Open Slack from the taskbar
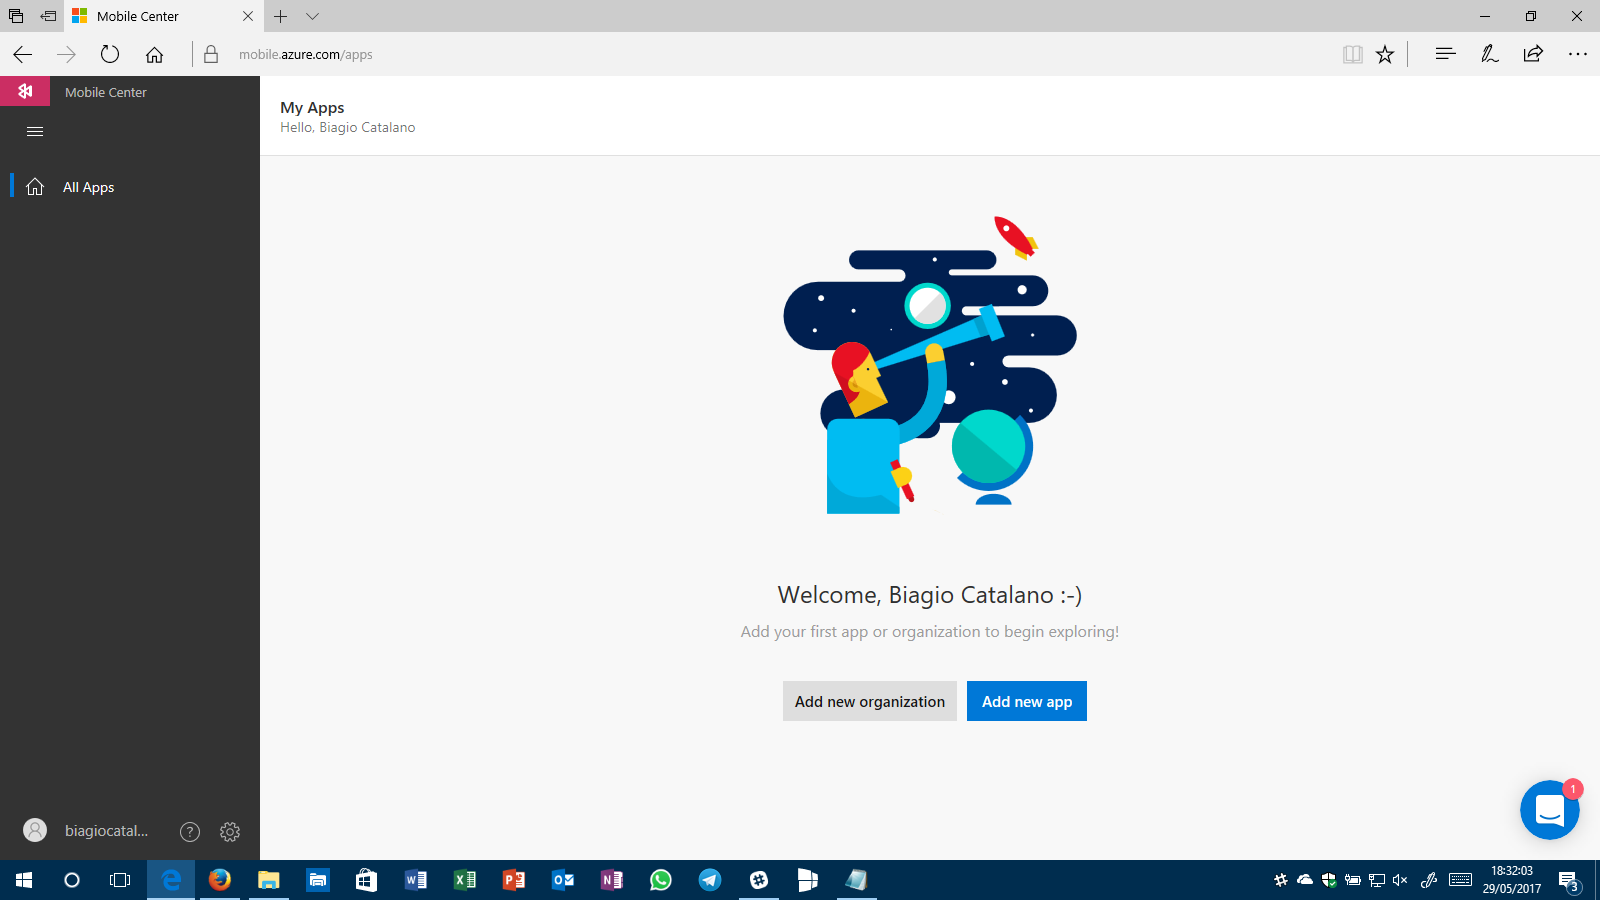Screen dimensions: 1600x900 click(x=759, y=880)
